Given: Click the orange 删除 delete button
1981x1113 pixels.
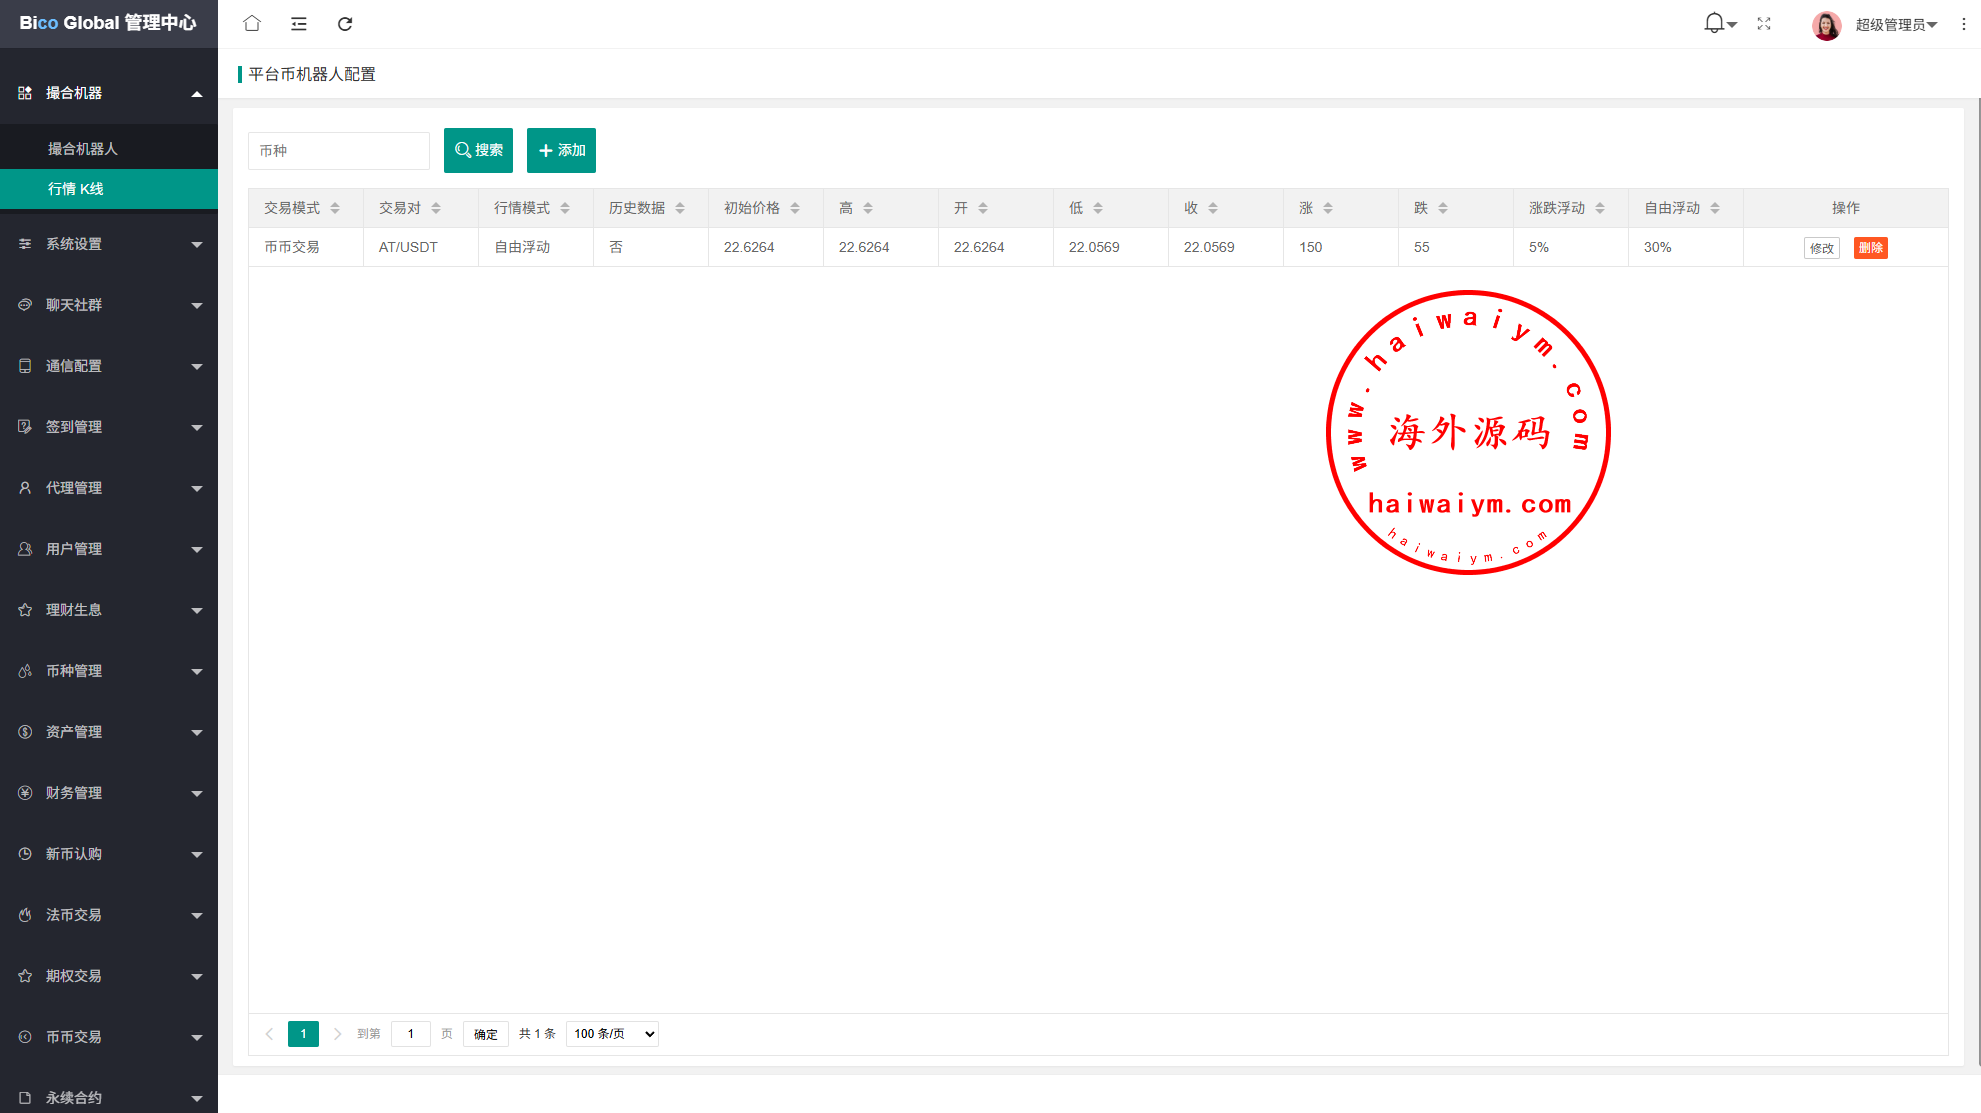Looking at the screenshot, I should click(x=1870, y=248).
